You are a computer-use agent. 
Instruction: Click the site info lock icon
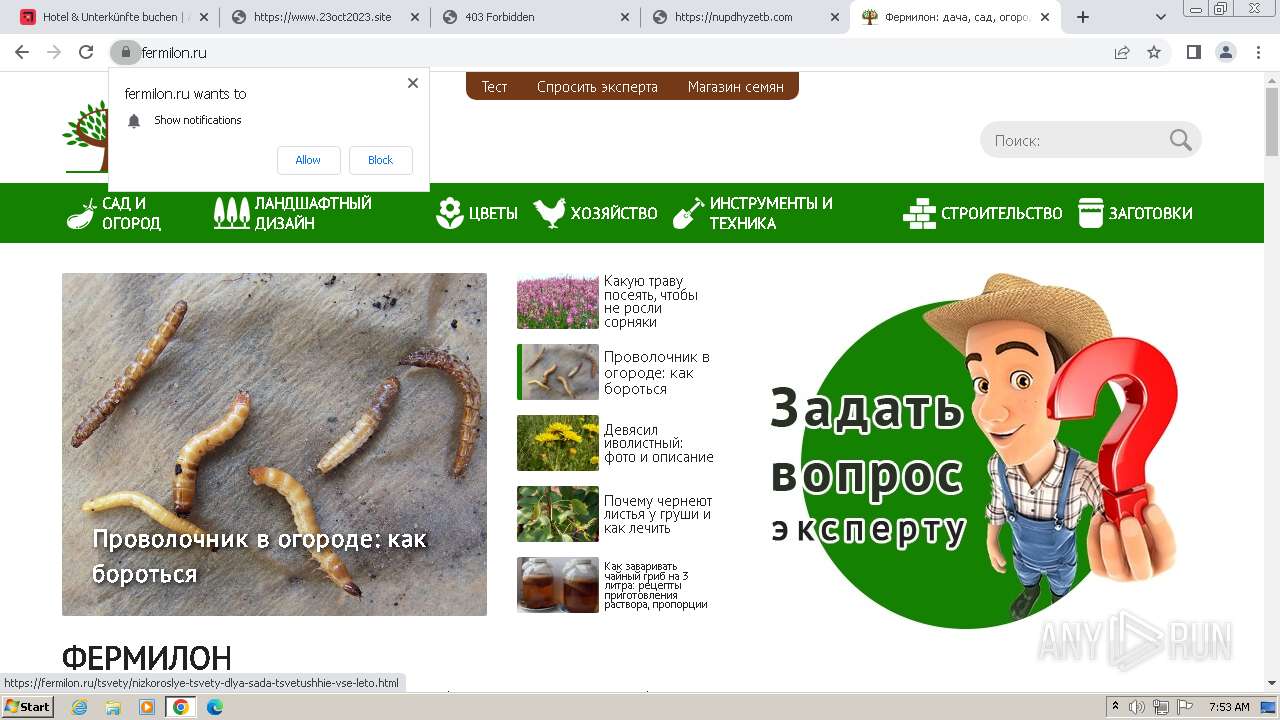pyautogui.click(x=125, y=52)
